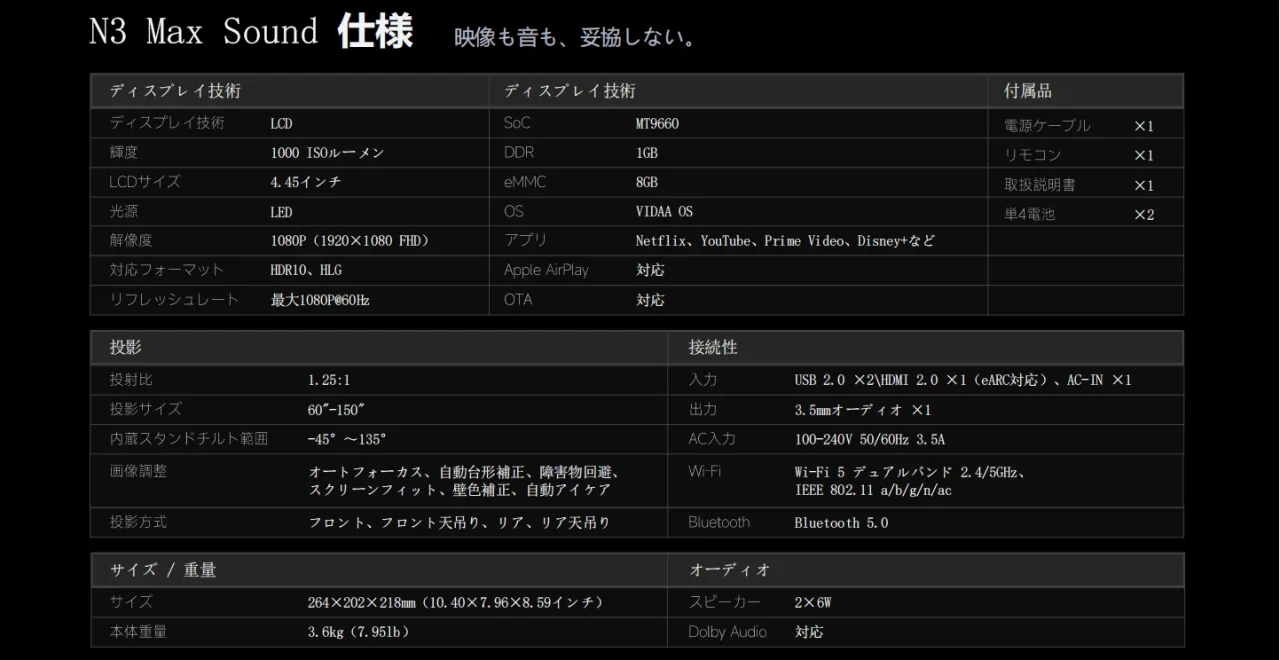Click the 'N3 Max Sound 仕様' title
This screenshot has width=1280, height=660.
251,31
